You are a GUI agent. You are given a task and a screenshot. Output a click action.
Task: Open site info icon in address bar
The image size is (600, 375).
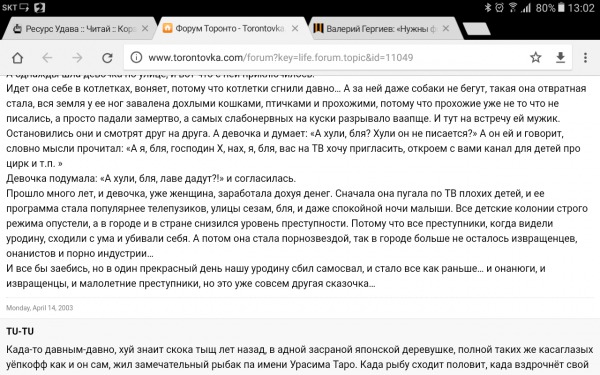(x=136, y=57)
